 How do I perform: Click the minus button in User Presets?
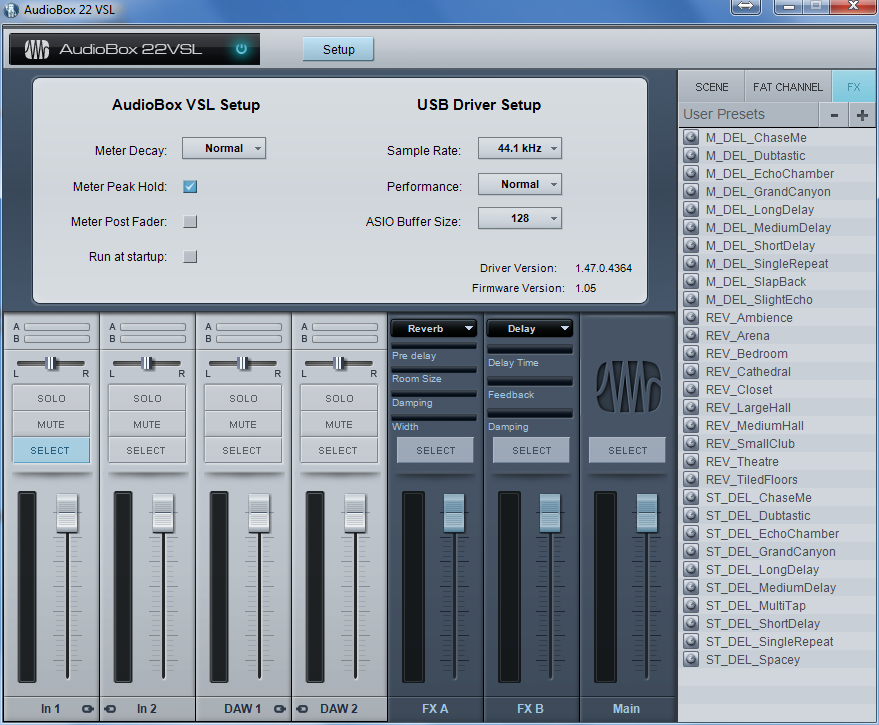[833, 115]
